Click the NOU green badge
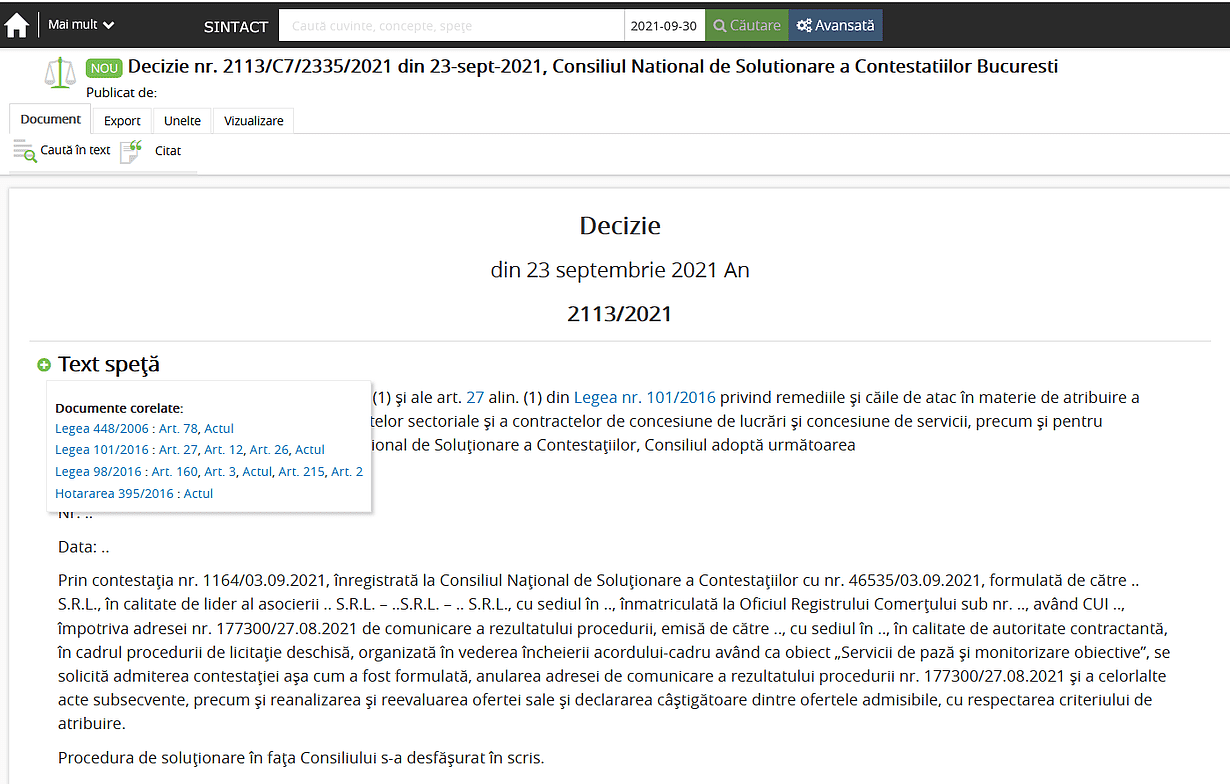Image resolution: width=1230 pixels, height=784 pixels. coord(104,68)
